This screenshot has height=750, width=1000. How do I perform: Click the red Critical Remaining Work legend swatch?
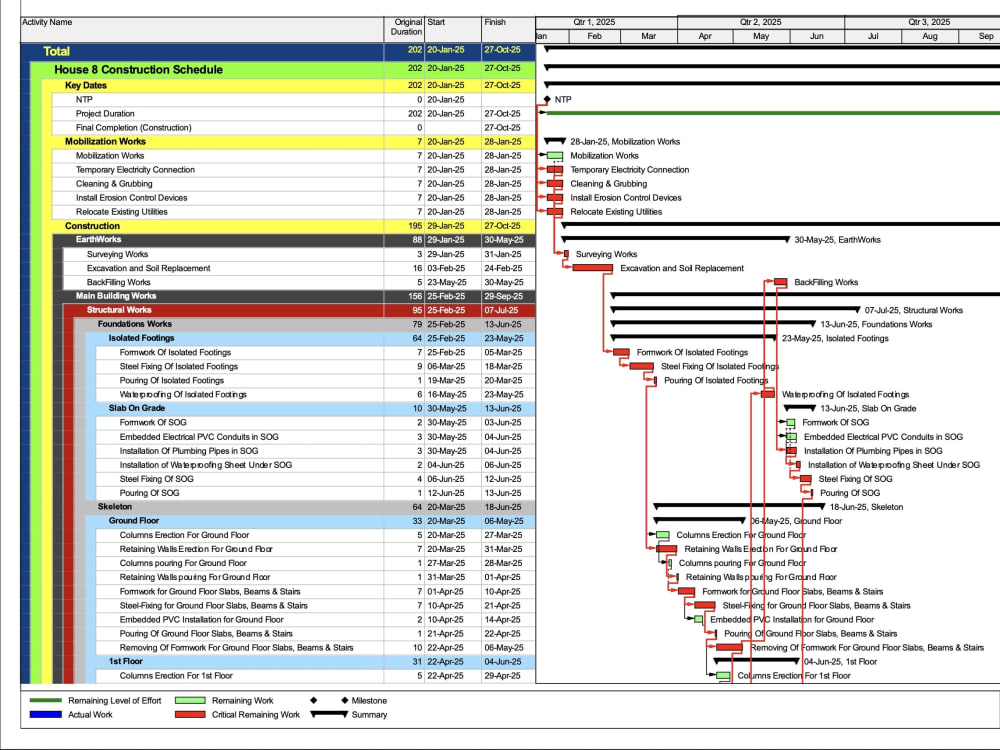190,715
